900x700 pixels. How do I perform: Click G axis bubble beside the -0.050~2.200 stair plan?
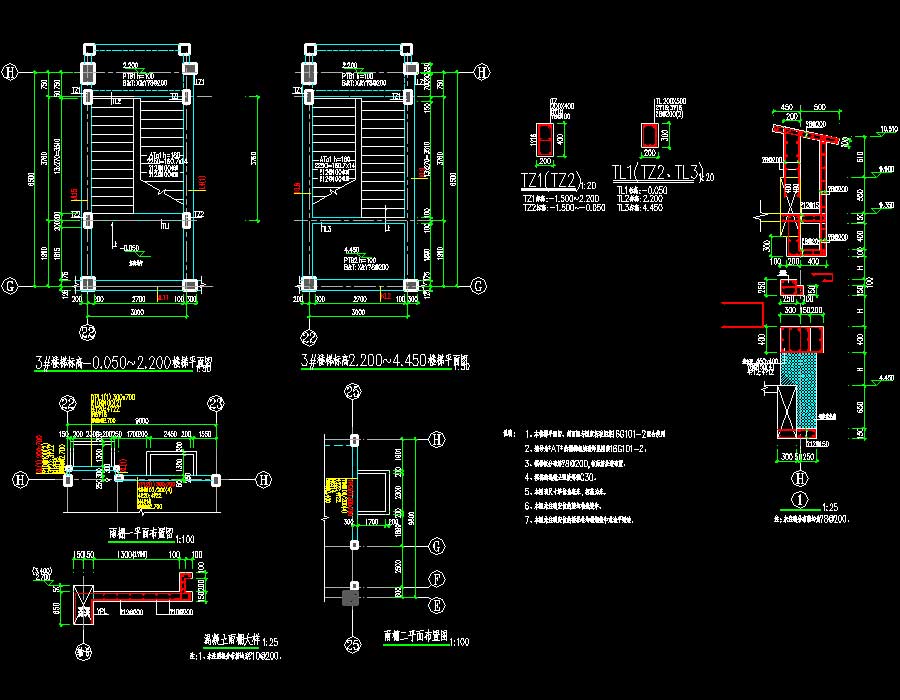click(x=10, y=286)
